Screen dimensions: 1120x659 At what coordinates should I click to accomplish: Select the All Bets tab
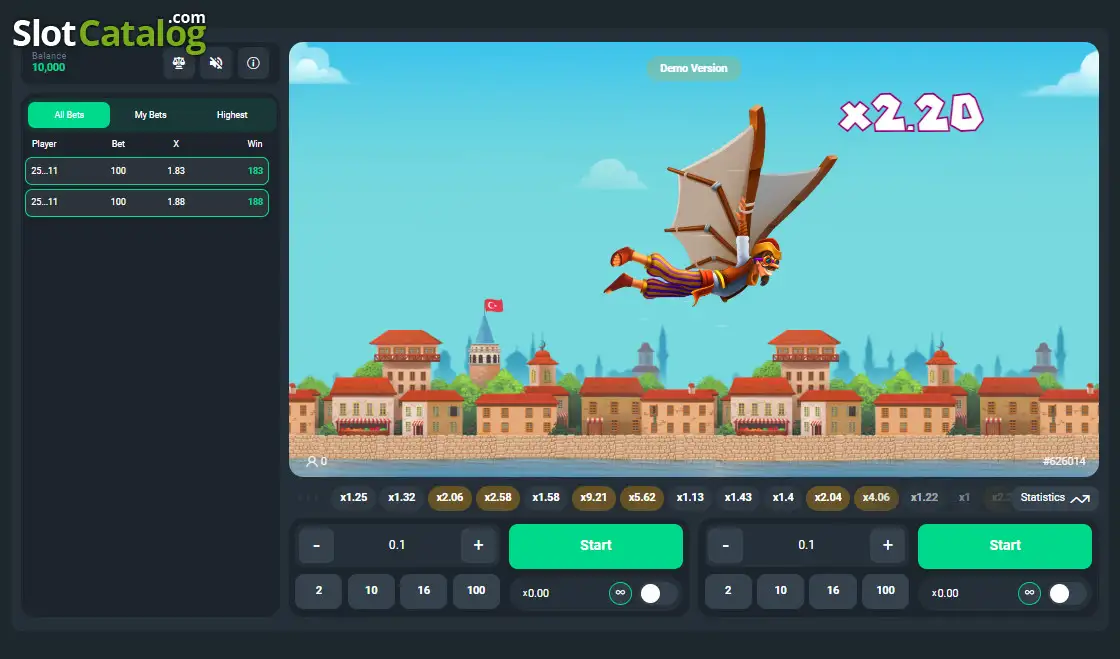pos(69,115)
